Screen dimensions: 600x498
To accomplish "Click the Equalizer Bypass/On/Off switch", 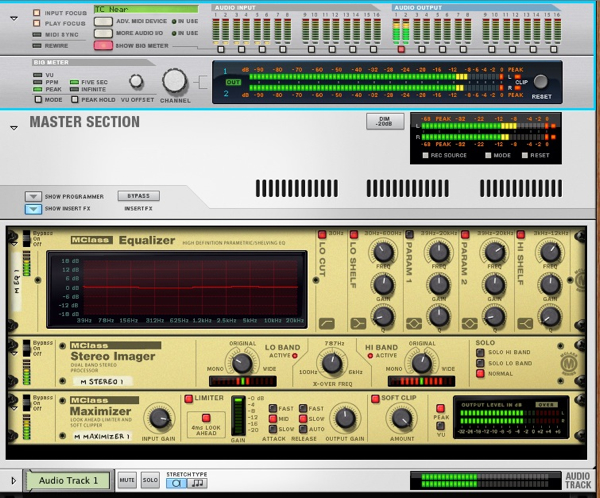I will click(26, 238).
